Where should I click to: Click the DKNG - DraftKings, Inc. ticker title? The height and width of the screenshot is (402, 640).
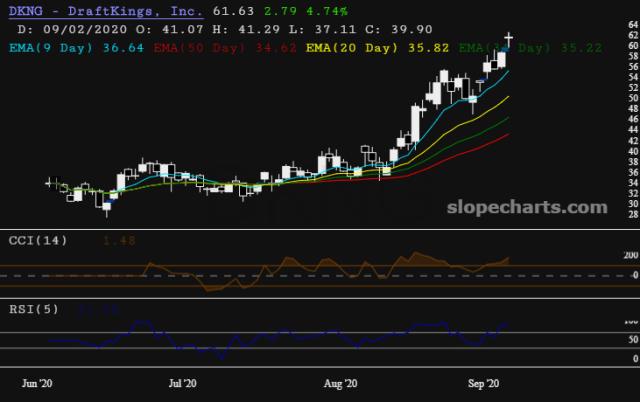pyautogui.click(x=101, y=11)
